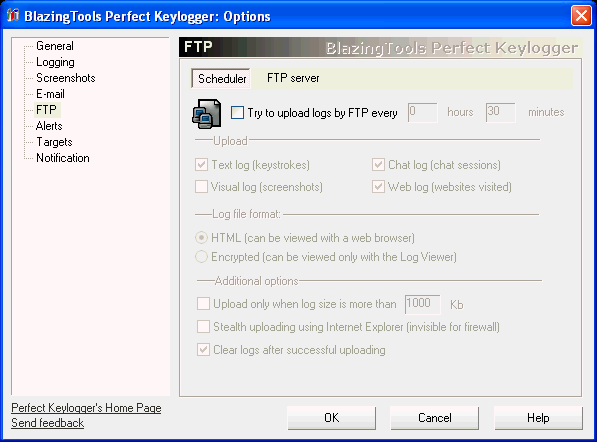Select Encrypted log format radio button
Image resolution: width=597 pixels, height=442 pixels.
201,257
